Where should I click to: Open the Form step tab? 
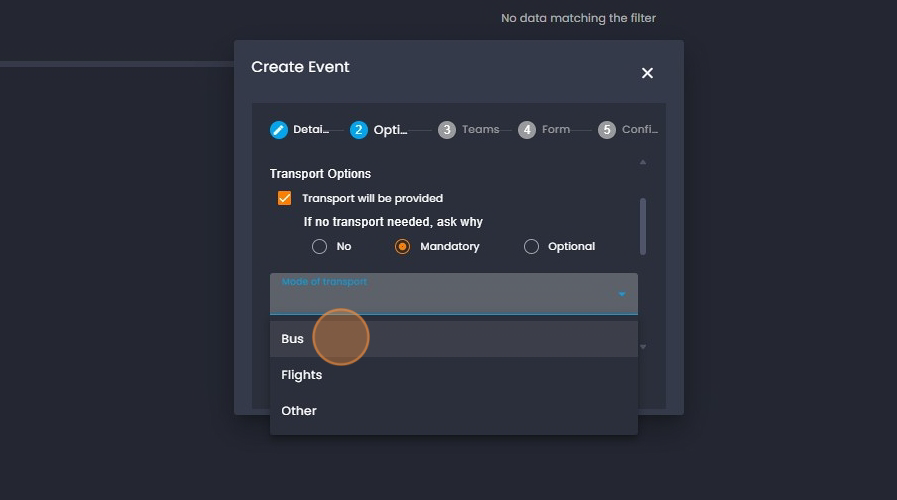[x=556, y=130]
